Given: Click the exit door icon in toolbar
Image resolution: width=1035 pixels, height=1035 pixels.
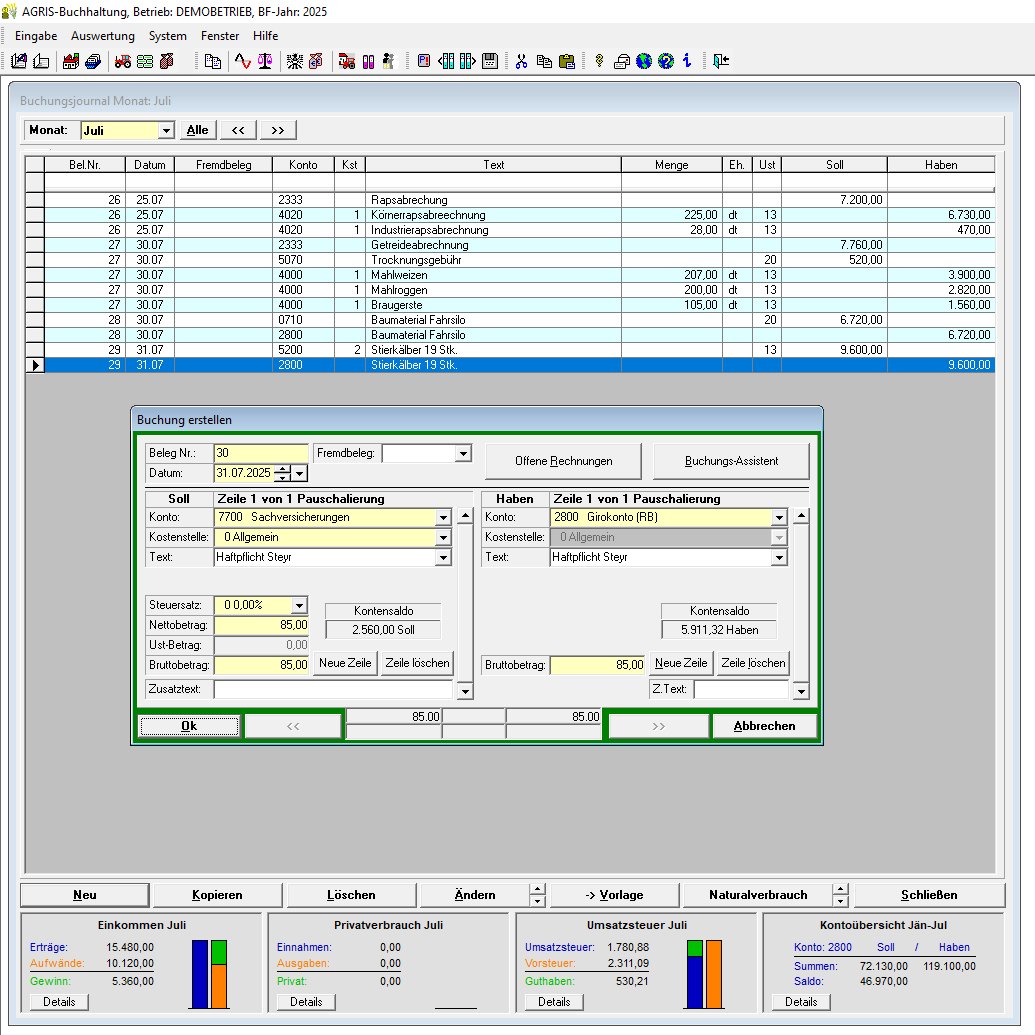Looking at the screenshot, I should coord(722,61).
